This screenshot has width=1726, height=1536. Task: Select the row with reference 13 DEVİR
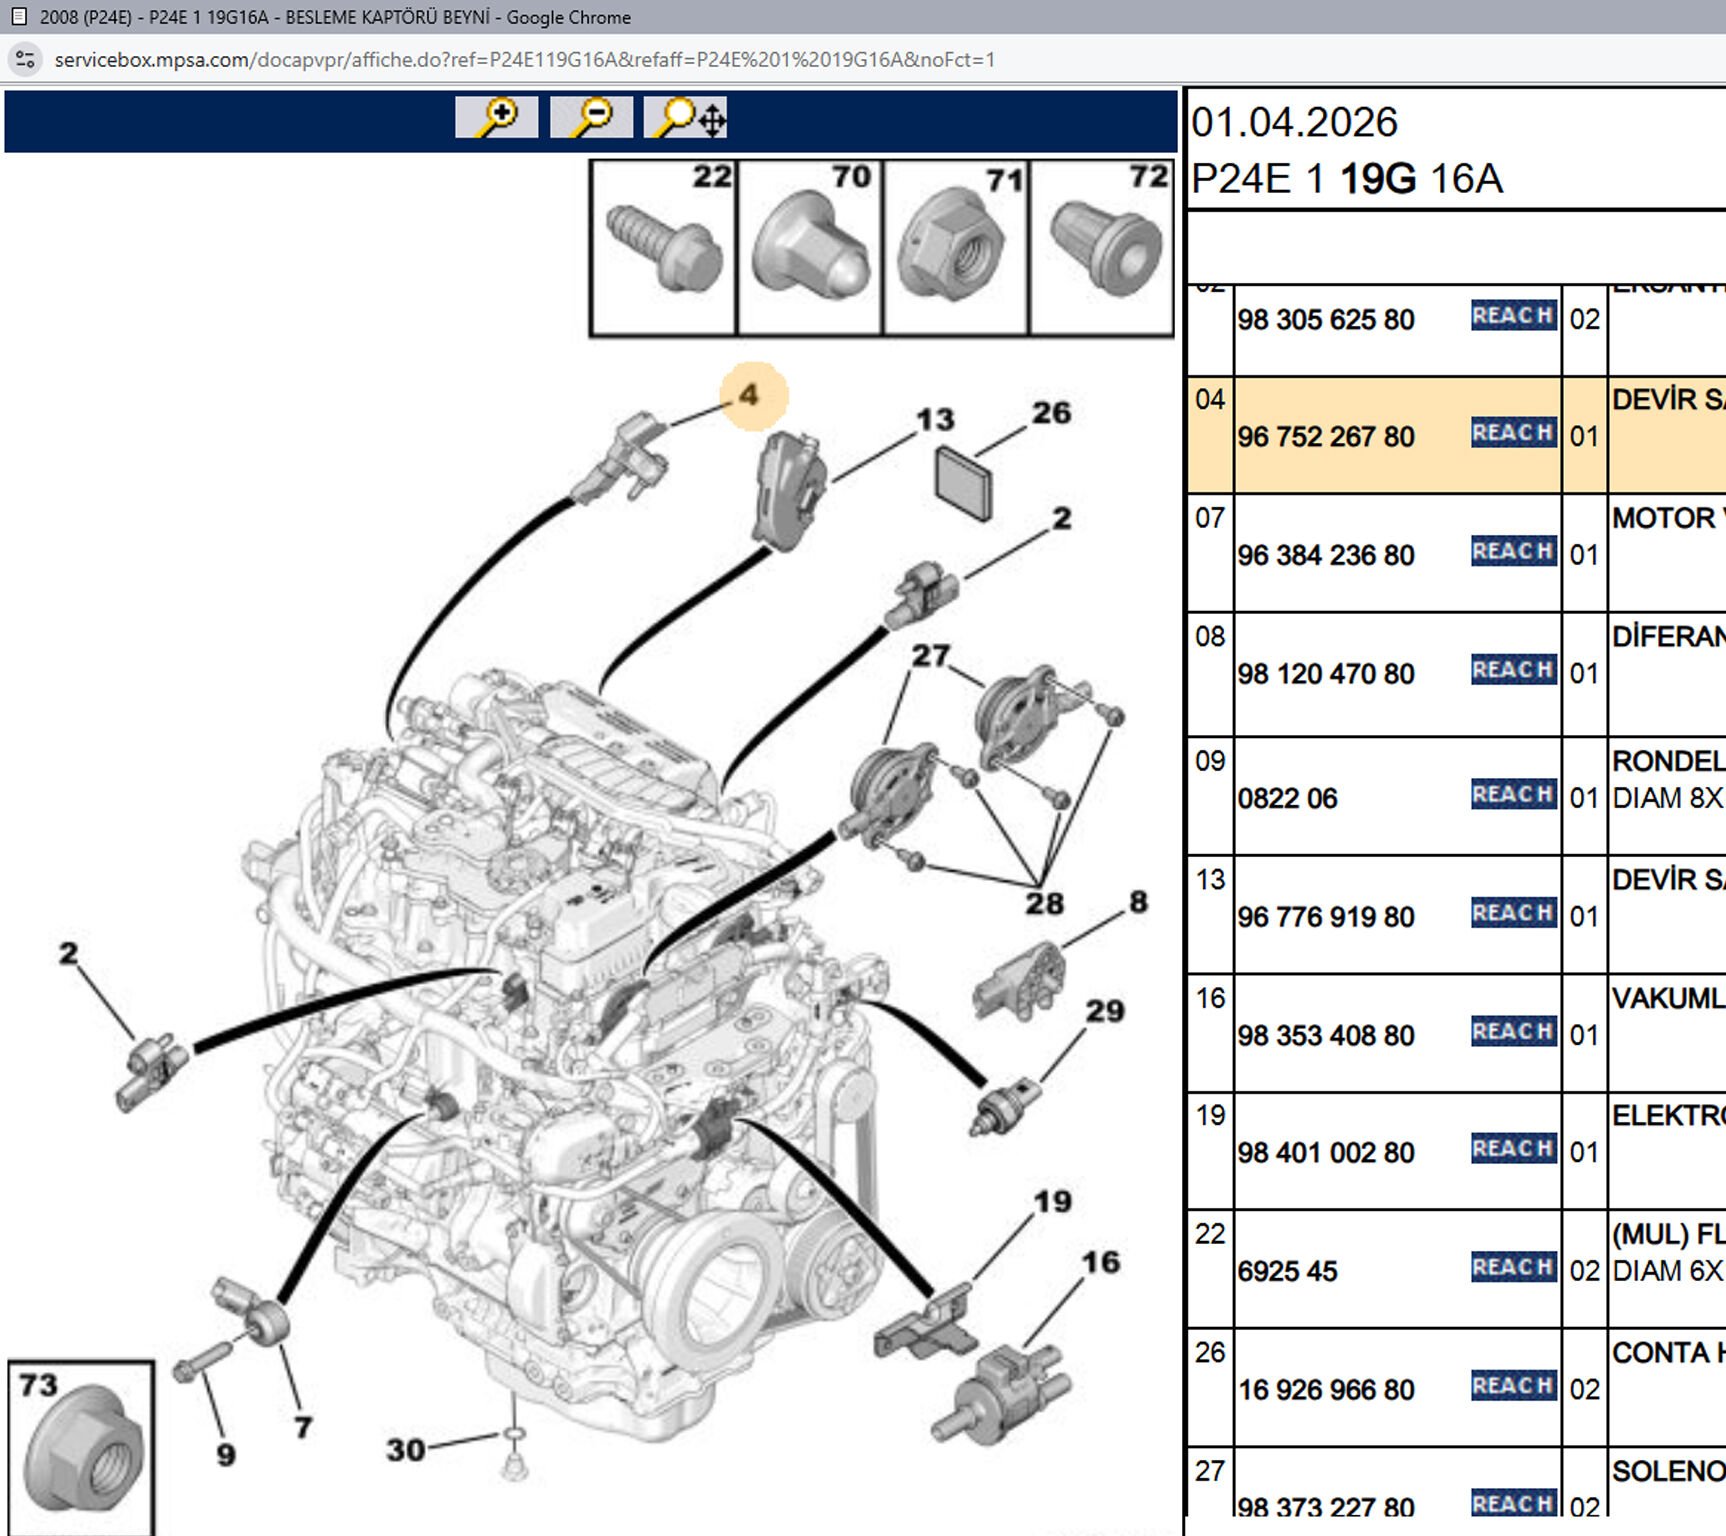[x=1457, y=914]
